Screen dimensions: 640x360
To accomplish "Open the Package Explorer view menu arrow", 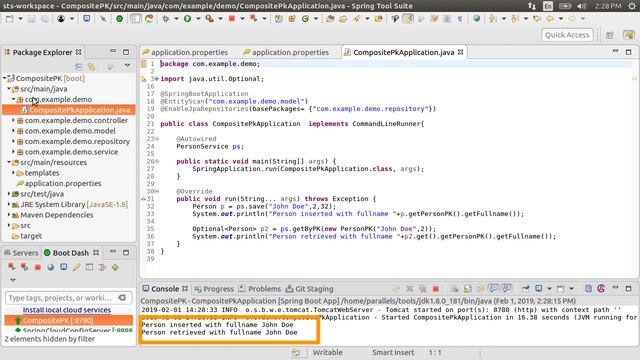I will point(127,66).
